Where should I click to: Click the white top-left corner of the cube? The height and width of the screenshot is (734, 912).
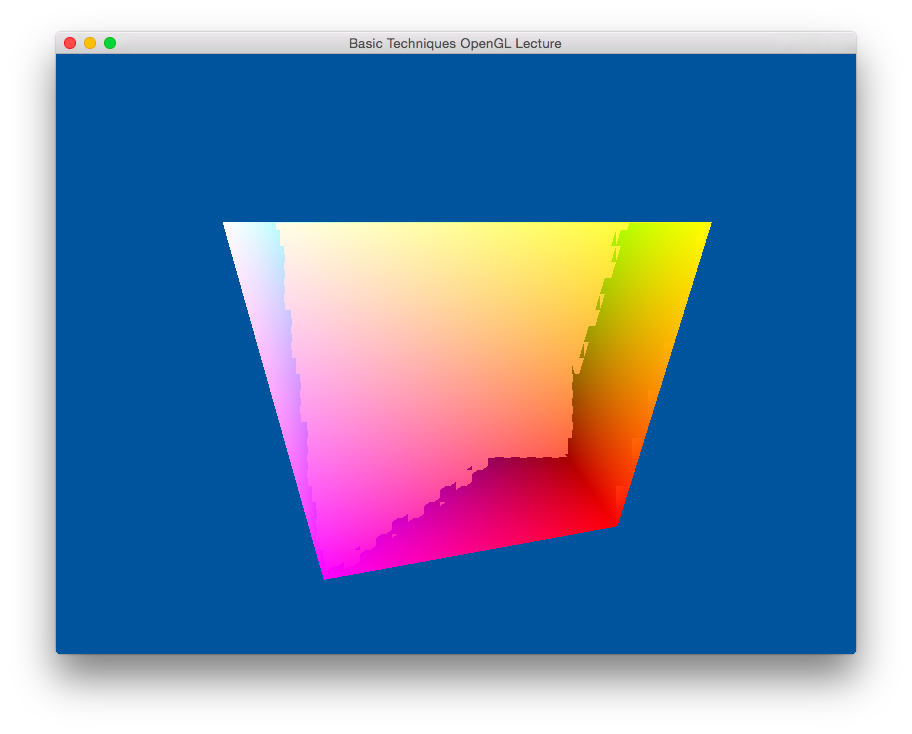click(230, 227)
